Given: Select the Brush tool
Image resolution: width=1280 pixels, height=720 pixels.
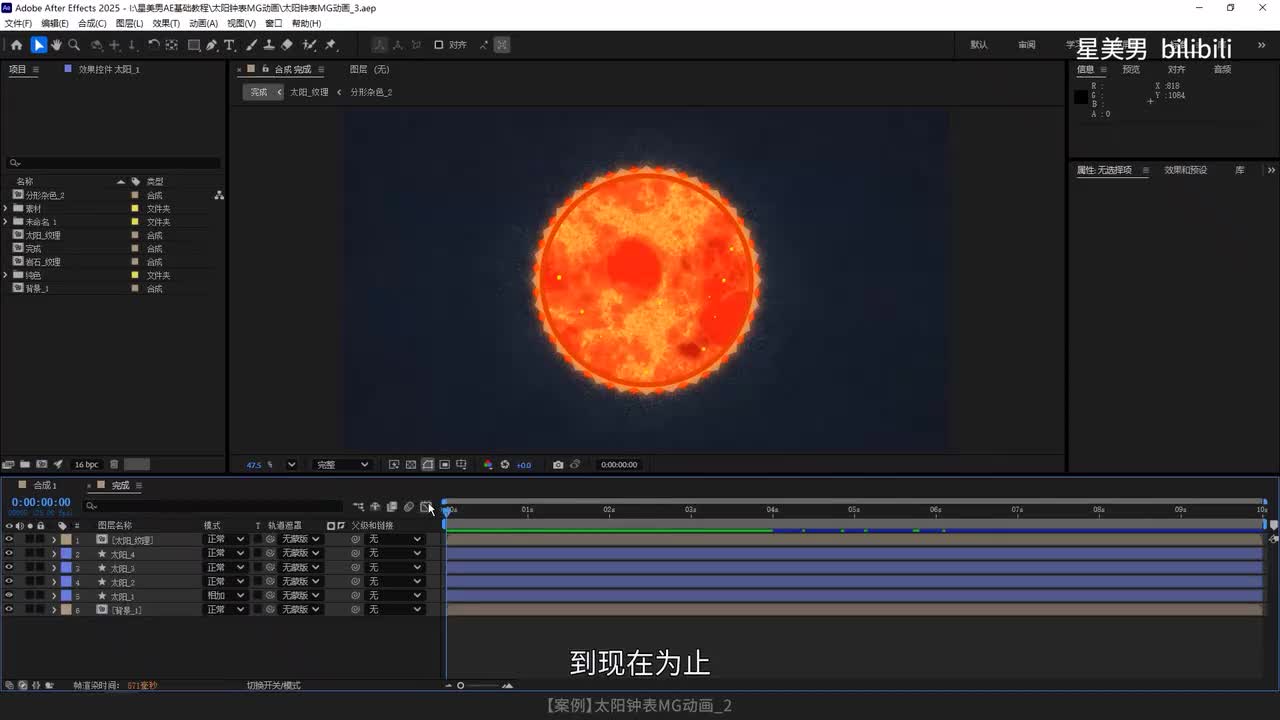Looking at the screenshot, I should 251,45.
